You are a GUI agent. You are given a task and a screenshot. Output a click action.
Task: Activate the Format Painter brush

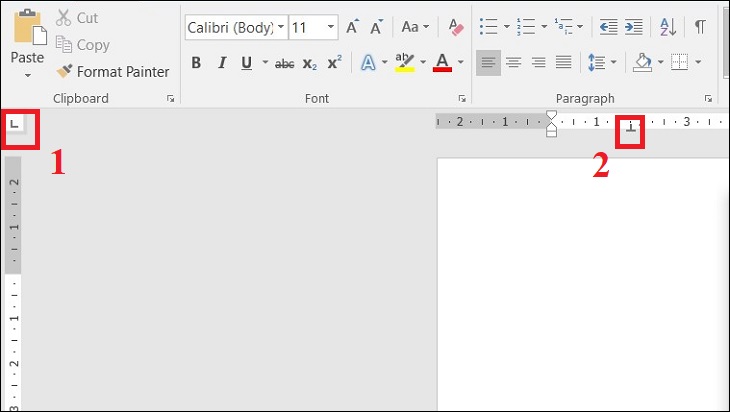pos(113,72)
